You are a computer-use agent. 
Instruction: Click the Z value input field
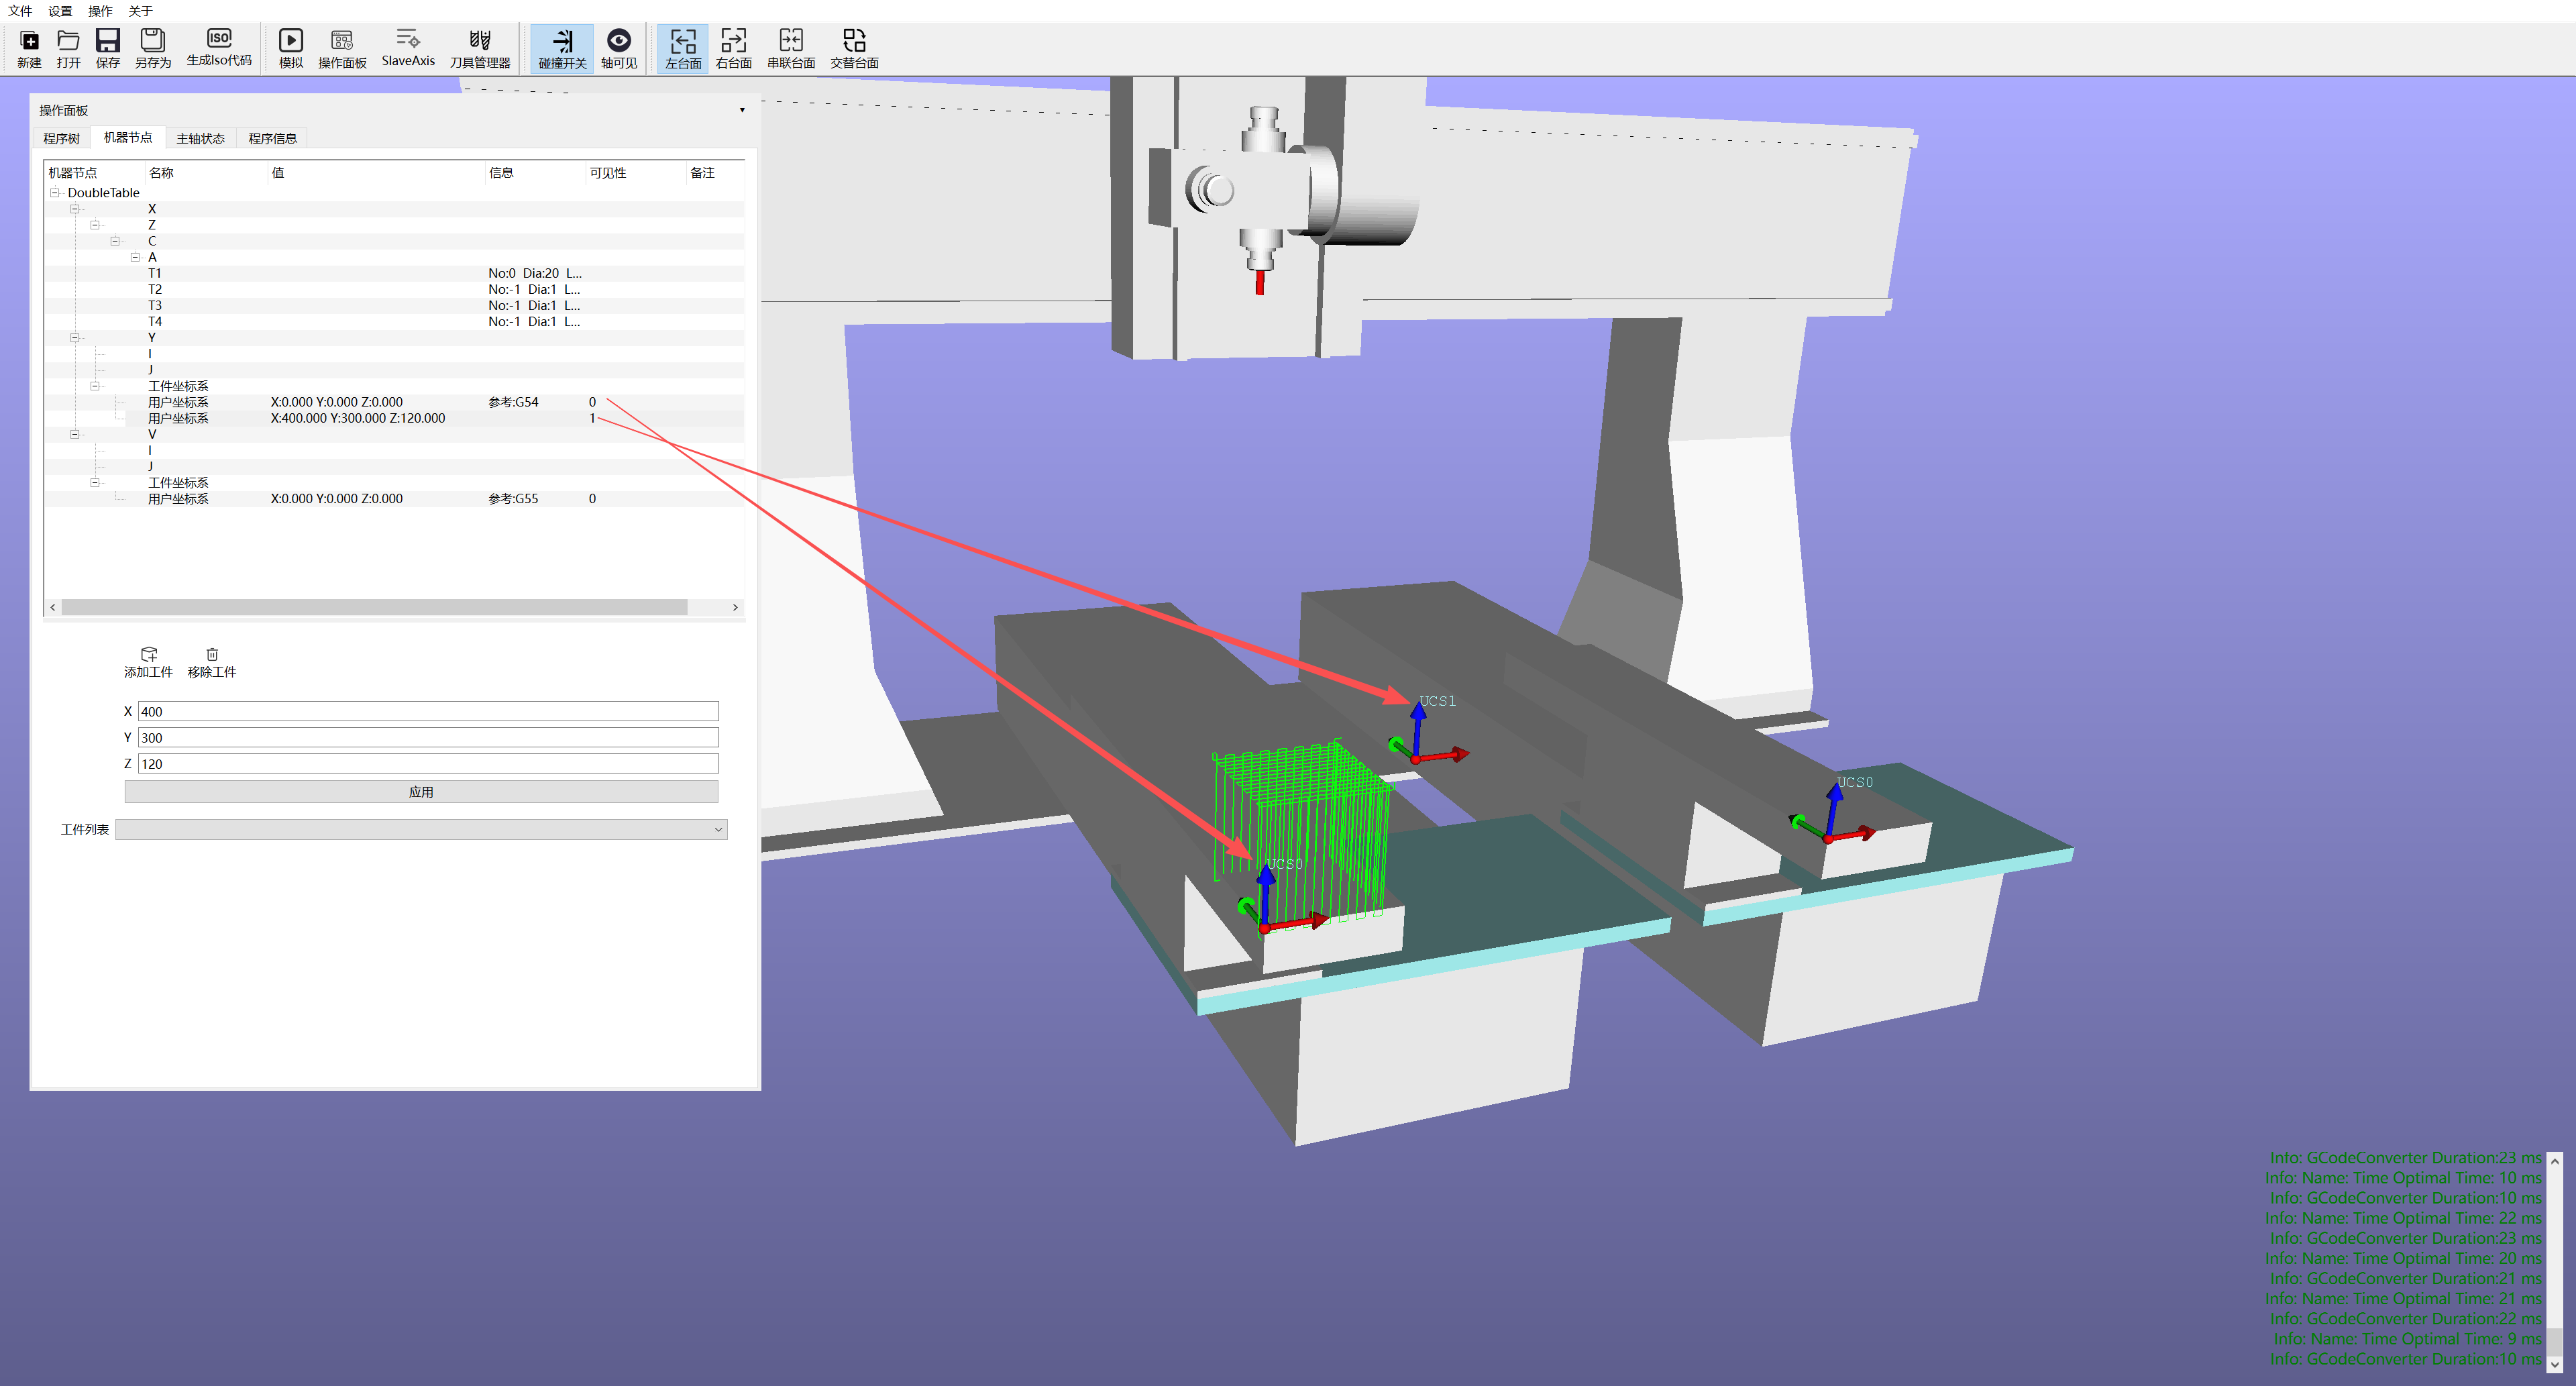coord(427,763)
